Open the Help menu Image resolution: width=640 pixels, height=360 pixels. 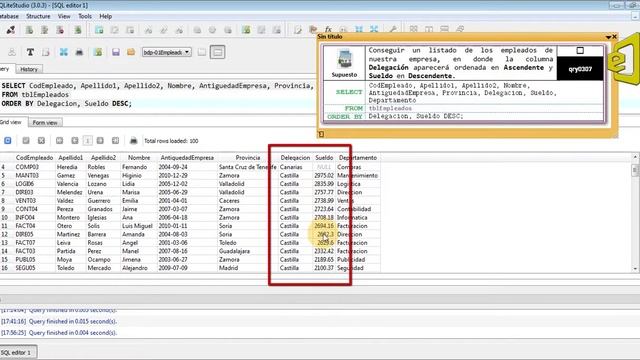coord(105,16)
